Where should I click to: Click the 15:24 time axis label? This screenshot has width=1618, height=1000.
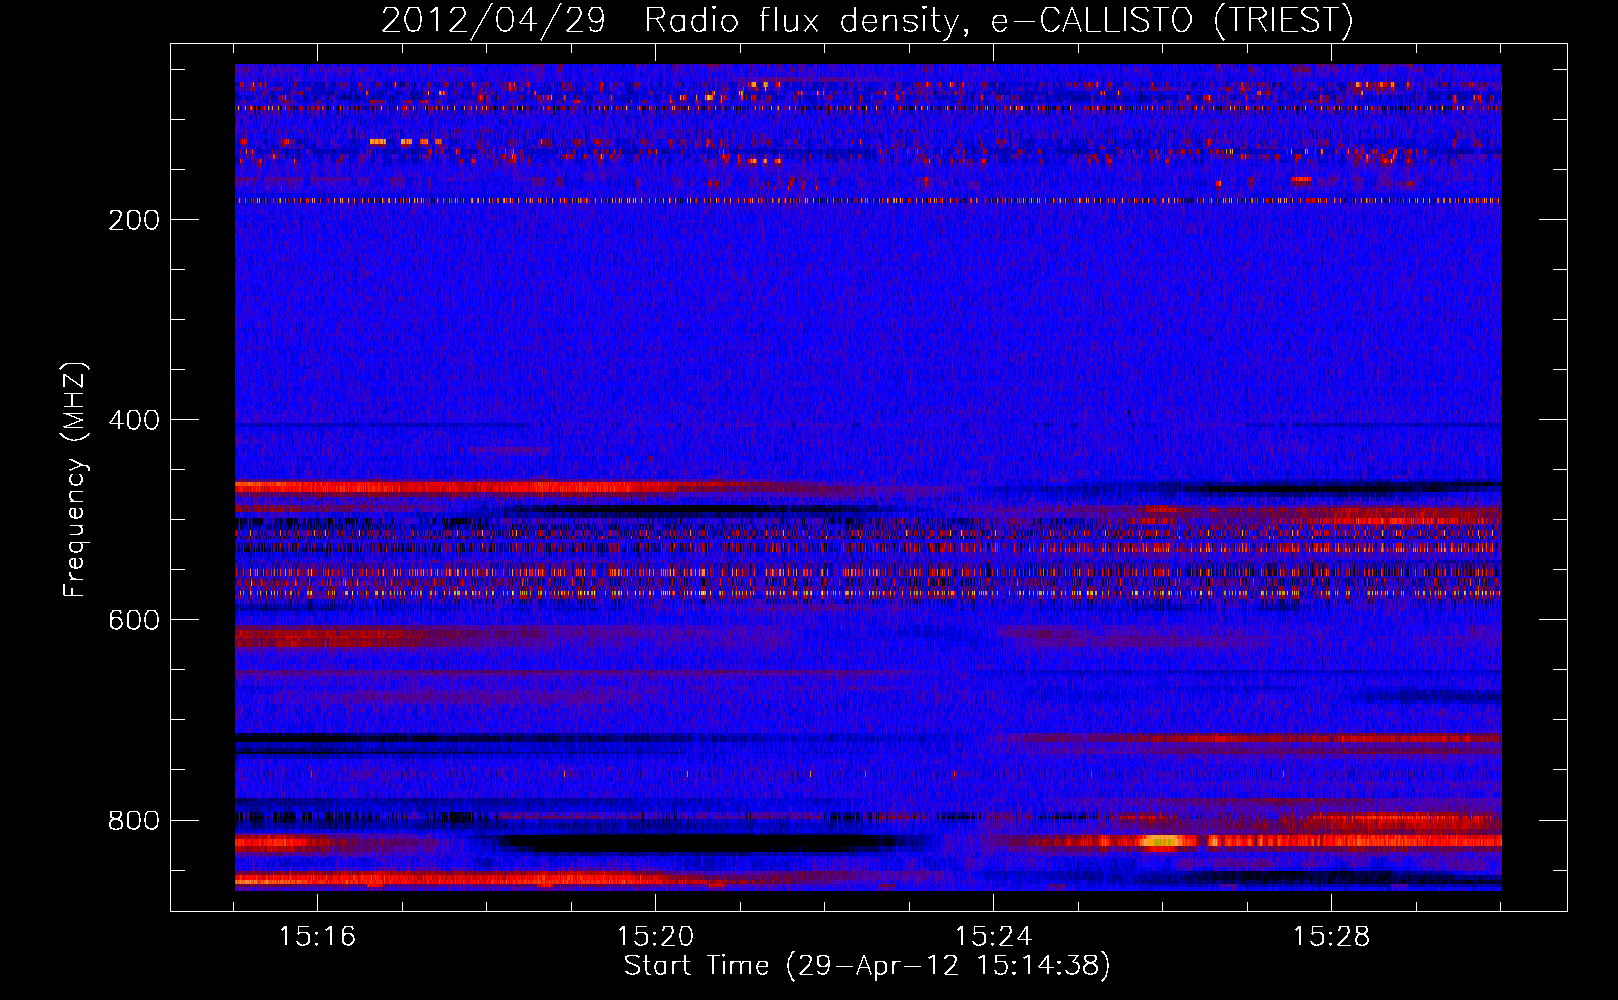(993, 936)
